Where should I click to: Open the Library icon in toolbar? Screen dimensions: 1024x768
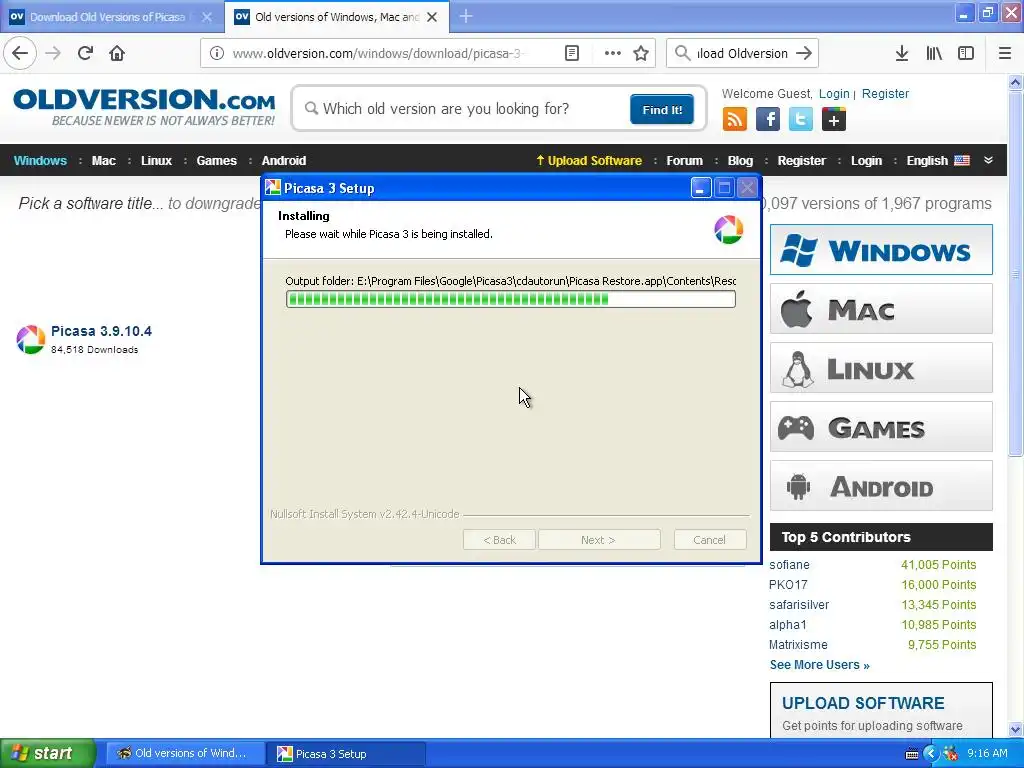pos(934,53)
